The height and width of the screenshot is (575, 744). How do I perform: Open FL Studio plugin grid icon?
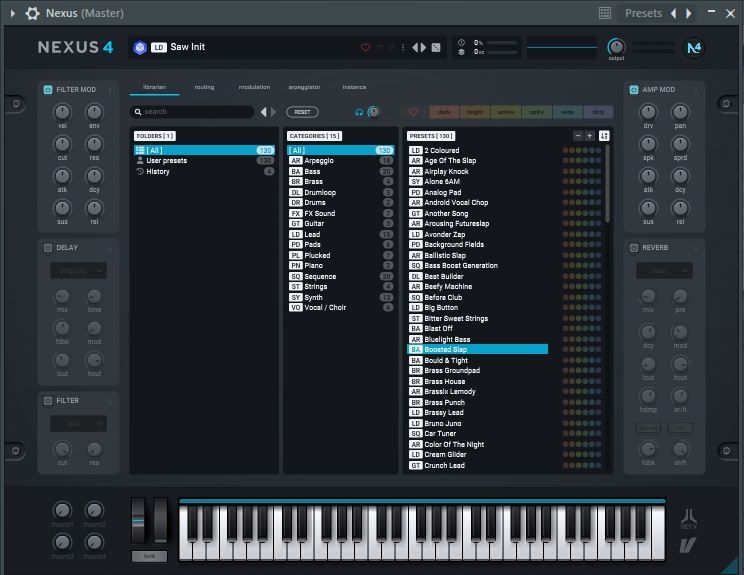[605, 13]
